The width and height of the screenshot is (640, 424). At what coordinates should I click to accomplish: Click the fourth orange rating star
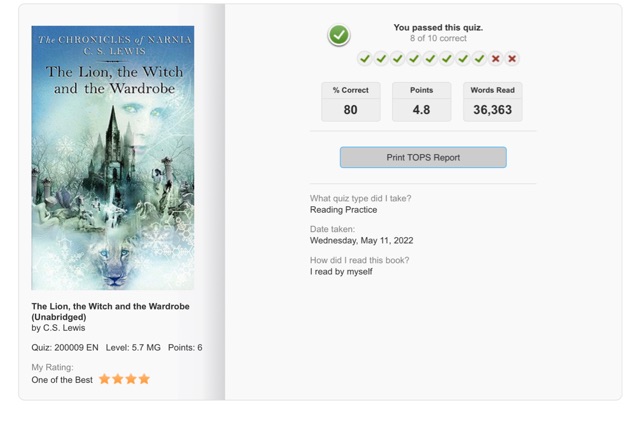click(144, 379)
